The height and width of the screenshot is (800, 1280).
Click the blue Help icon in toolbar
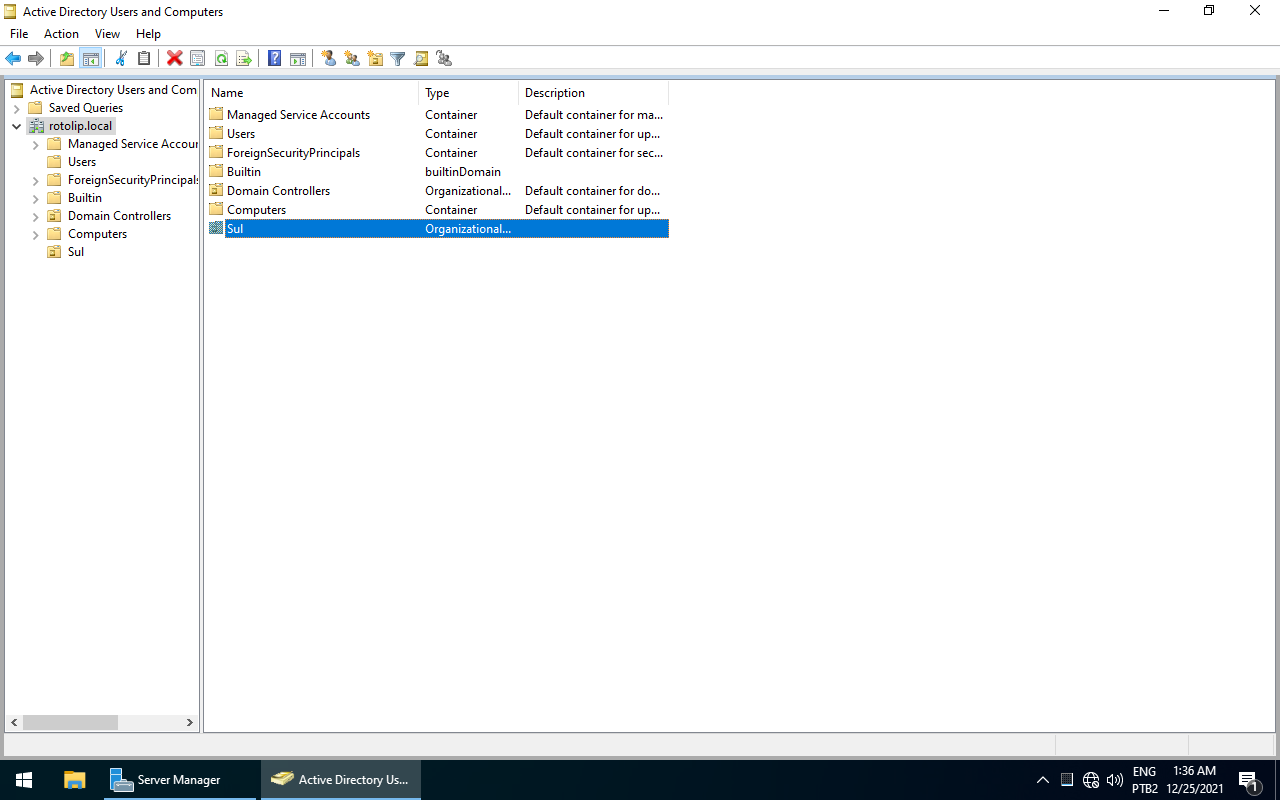[x=274, y=59]
